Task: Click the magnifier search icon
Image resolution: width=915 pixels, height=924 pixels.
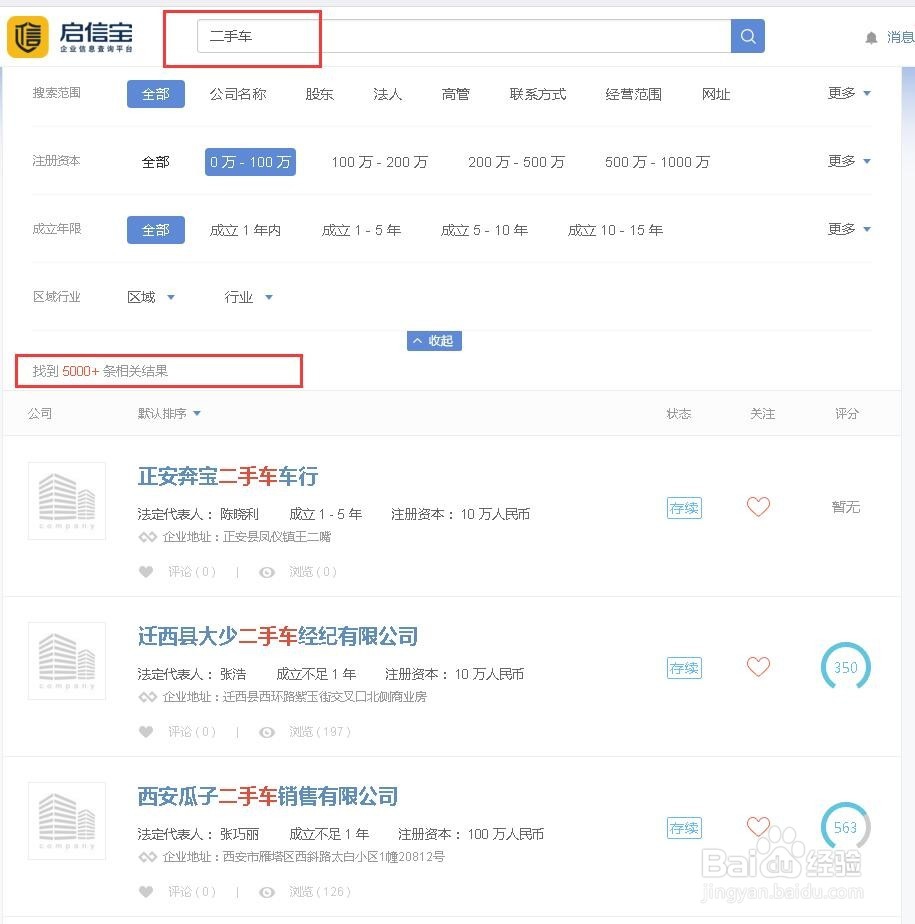Action: pyautogui.click(x=747, y=35)
